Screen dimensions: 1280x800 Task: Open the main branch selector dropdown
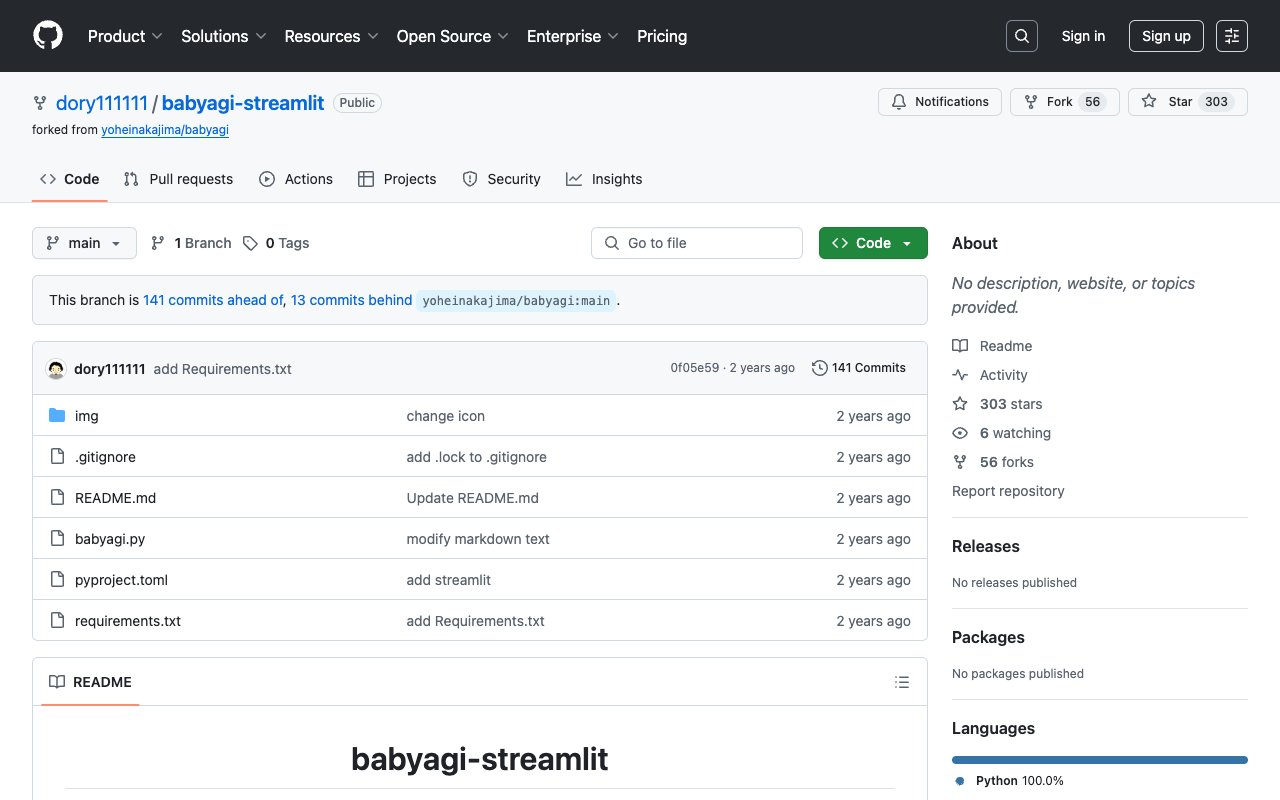pyautogui.click(x=84, y=243)
